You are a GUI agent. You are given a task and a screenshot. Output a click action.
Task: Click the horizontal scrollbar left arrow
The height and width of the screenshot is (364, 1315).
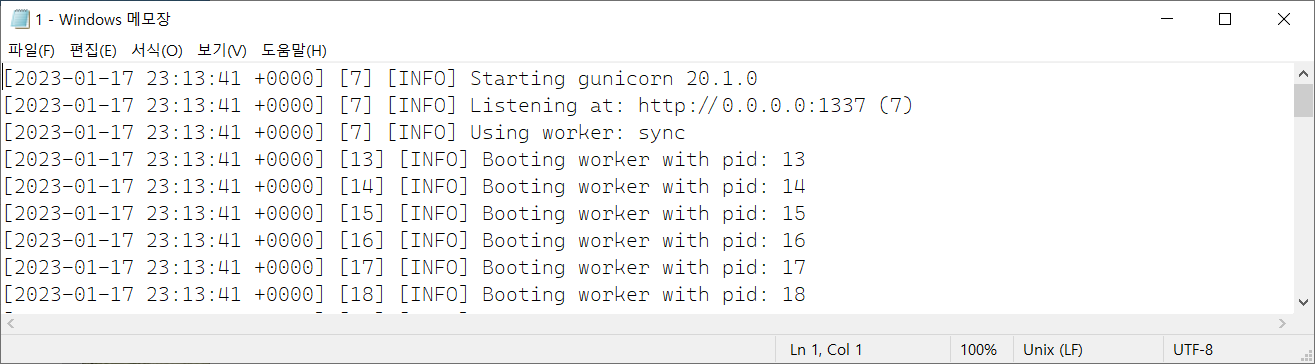coord(10,323)
